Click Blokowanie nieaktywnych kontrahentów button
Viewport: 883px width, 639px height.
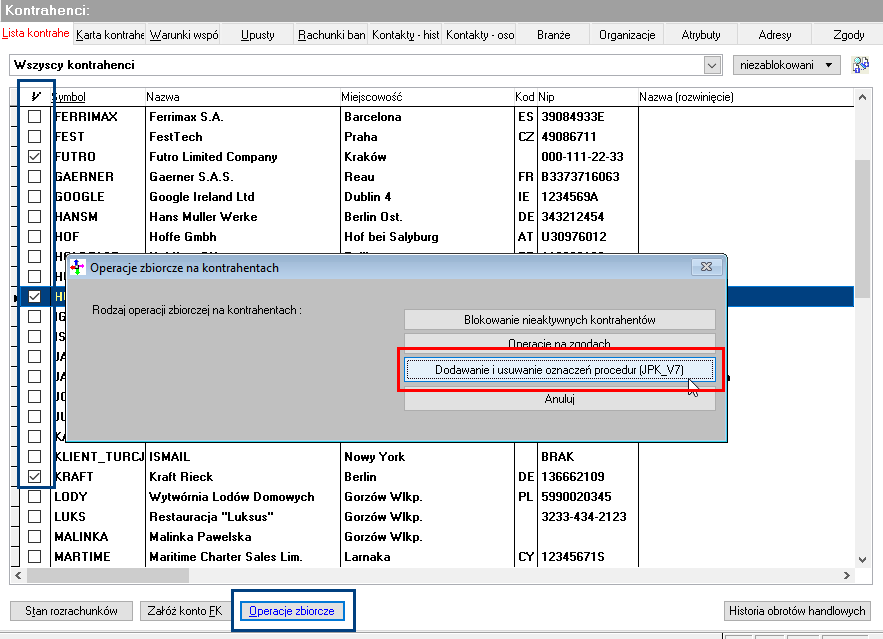tap(560, 320)
